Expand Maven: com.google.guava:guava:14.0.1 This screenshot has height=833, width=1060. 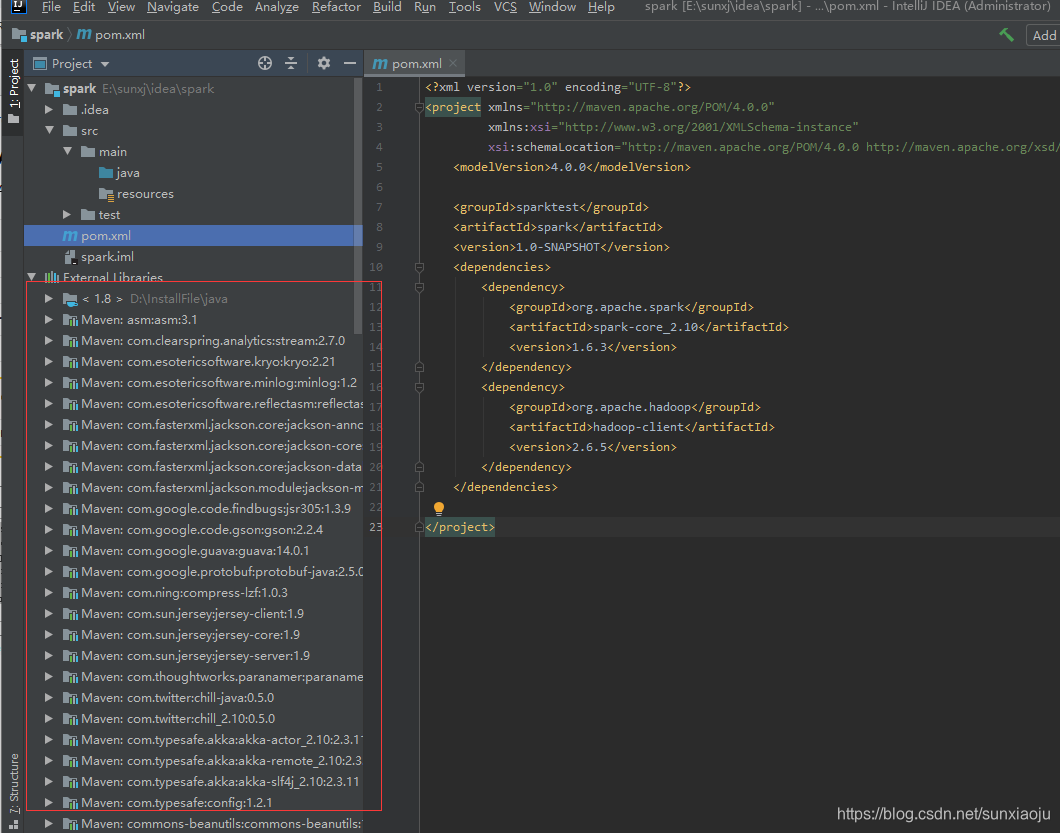coord(49,550)
